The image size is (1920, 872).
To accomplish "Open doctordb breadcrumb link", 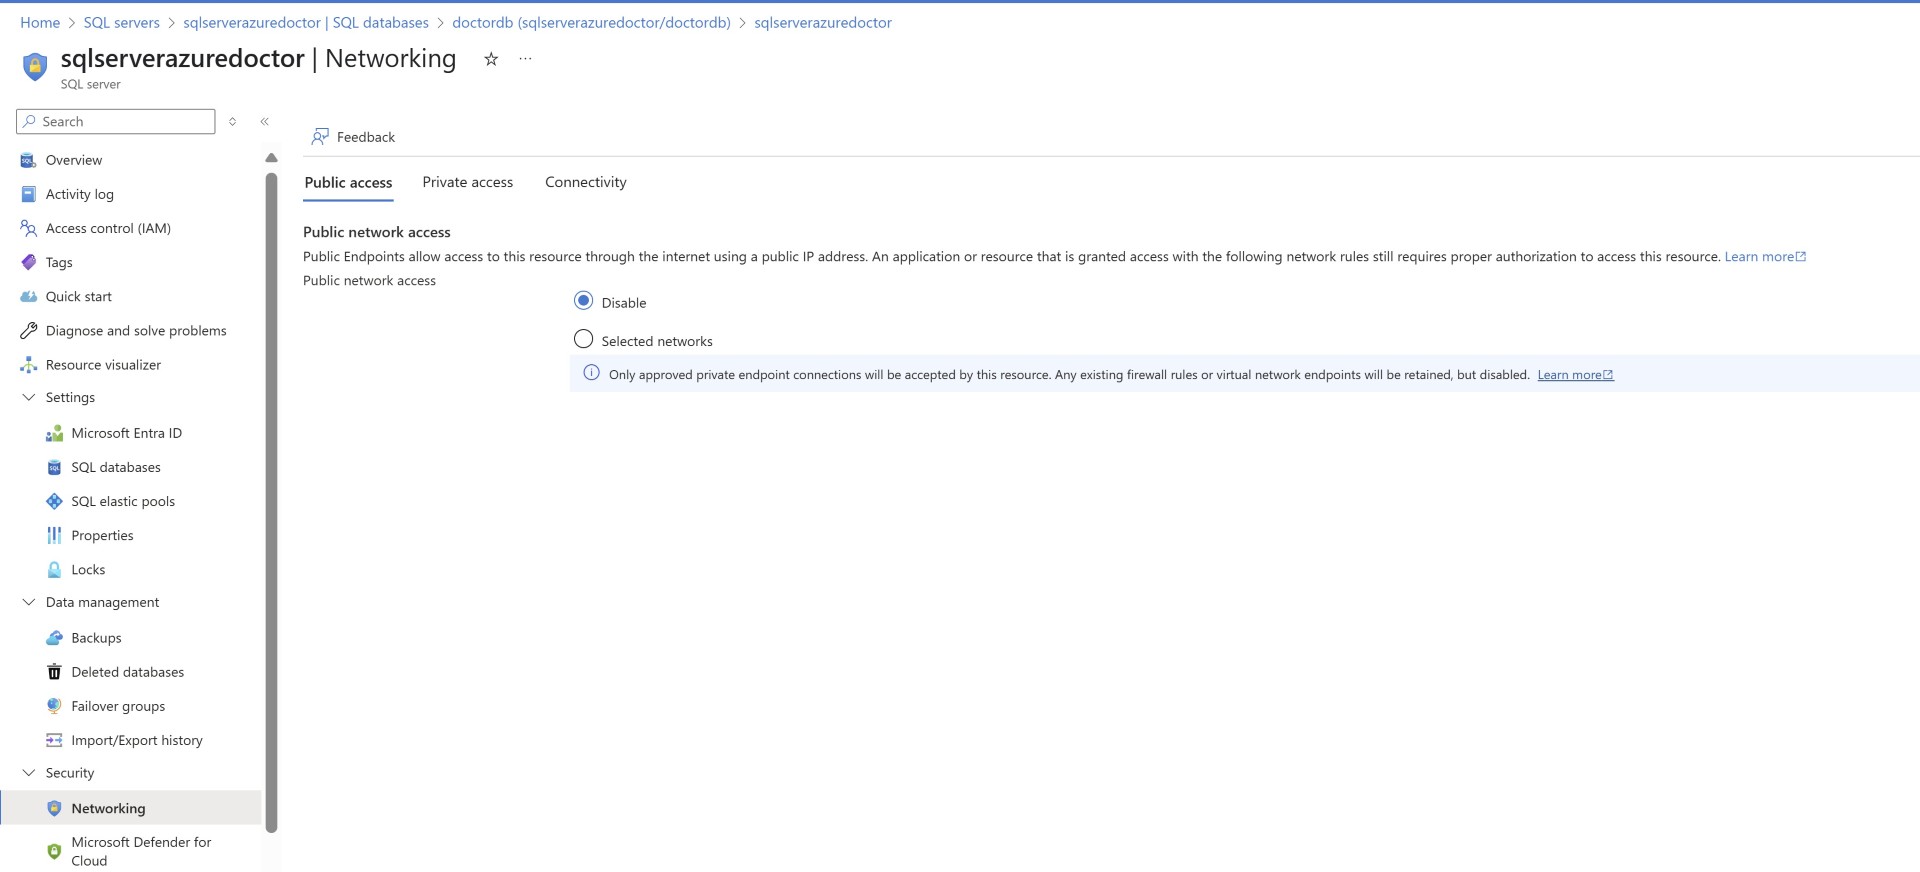I will click(x=591, y=22).
